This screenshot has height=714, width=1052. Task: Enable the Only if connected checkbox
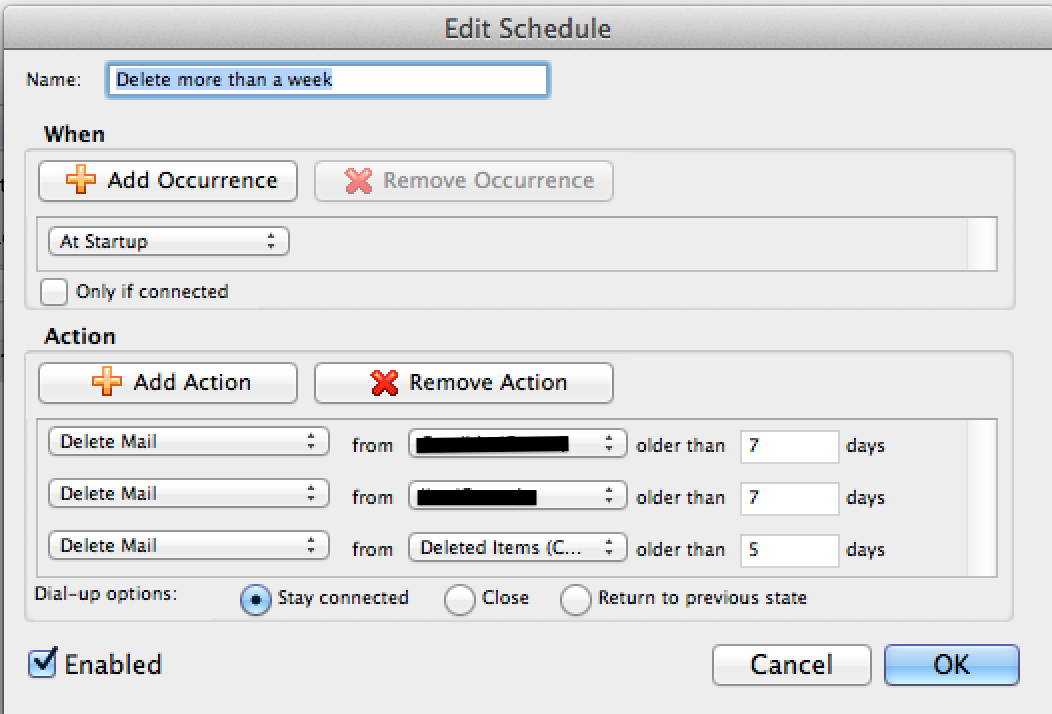(54, 292)
